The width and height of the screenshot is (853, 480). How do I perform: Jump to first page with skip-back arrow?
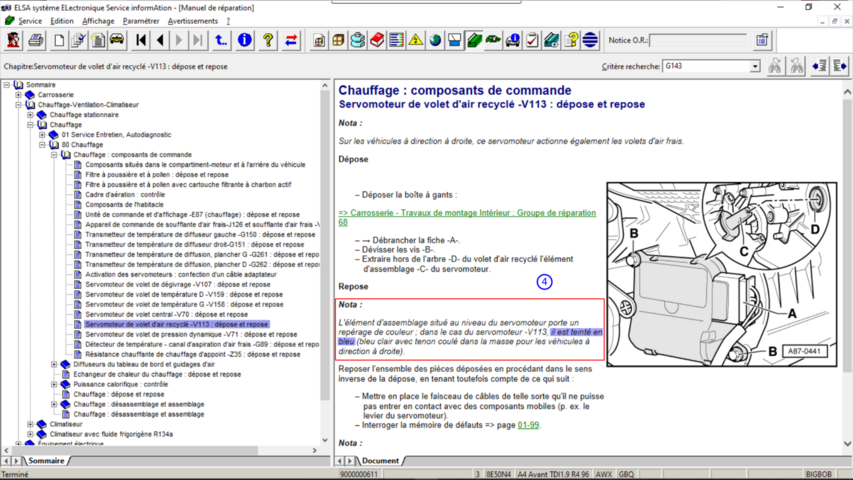(x=141, y=40)
